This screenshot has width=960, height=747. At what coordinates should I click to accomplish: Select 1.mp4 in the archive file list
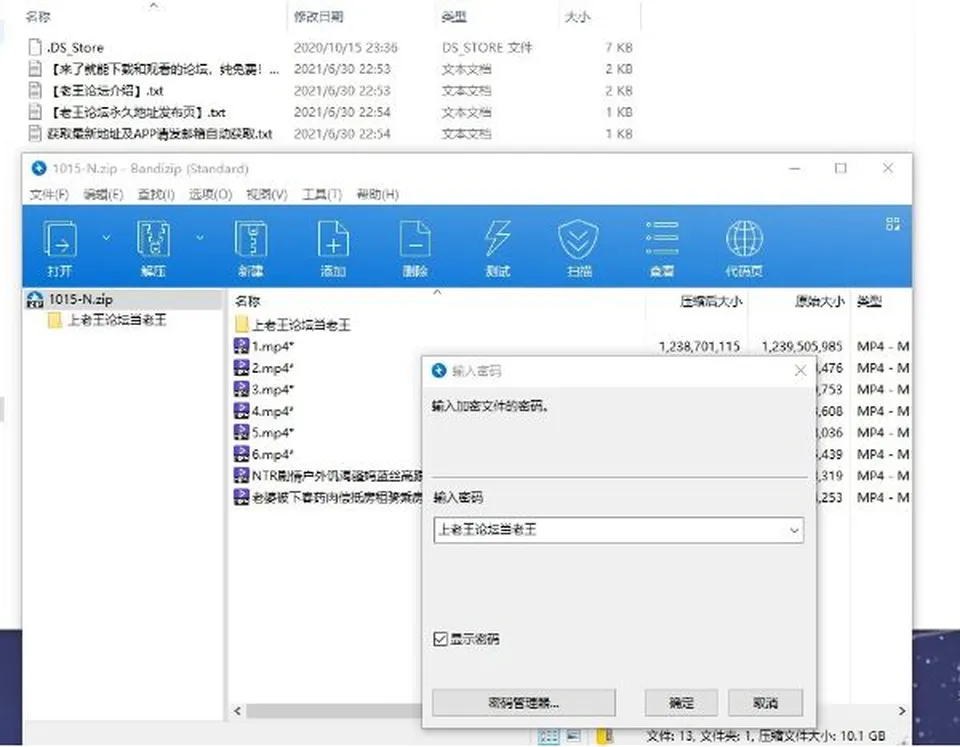273,347
